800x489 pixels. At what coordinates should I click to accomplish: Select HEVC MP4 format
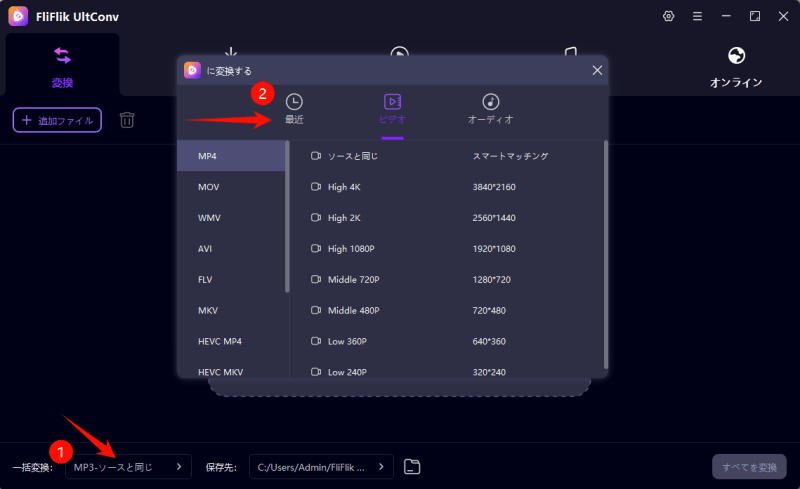tap(231, 341)
